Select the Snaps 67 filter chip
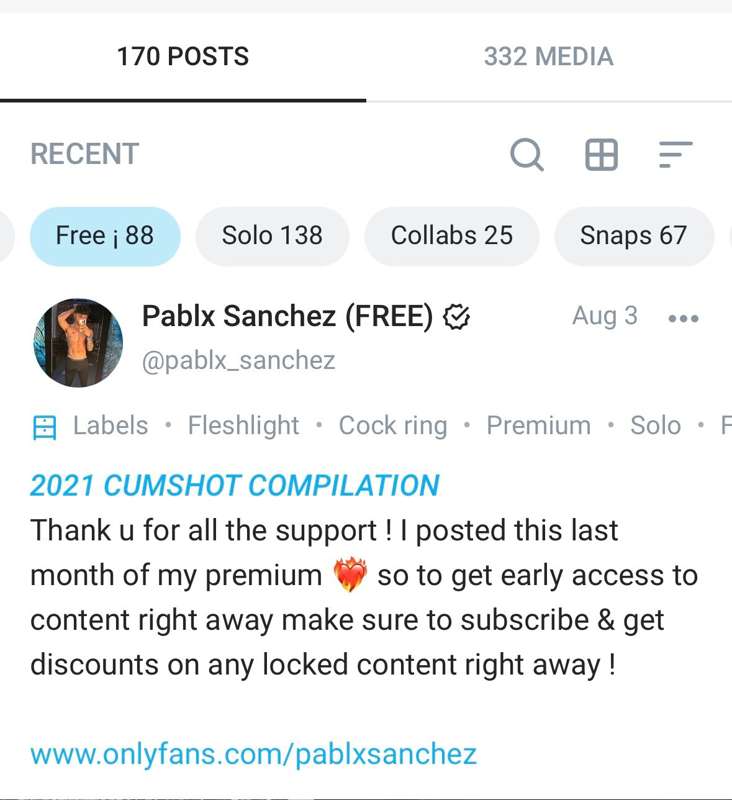 633,236
